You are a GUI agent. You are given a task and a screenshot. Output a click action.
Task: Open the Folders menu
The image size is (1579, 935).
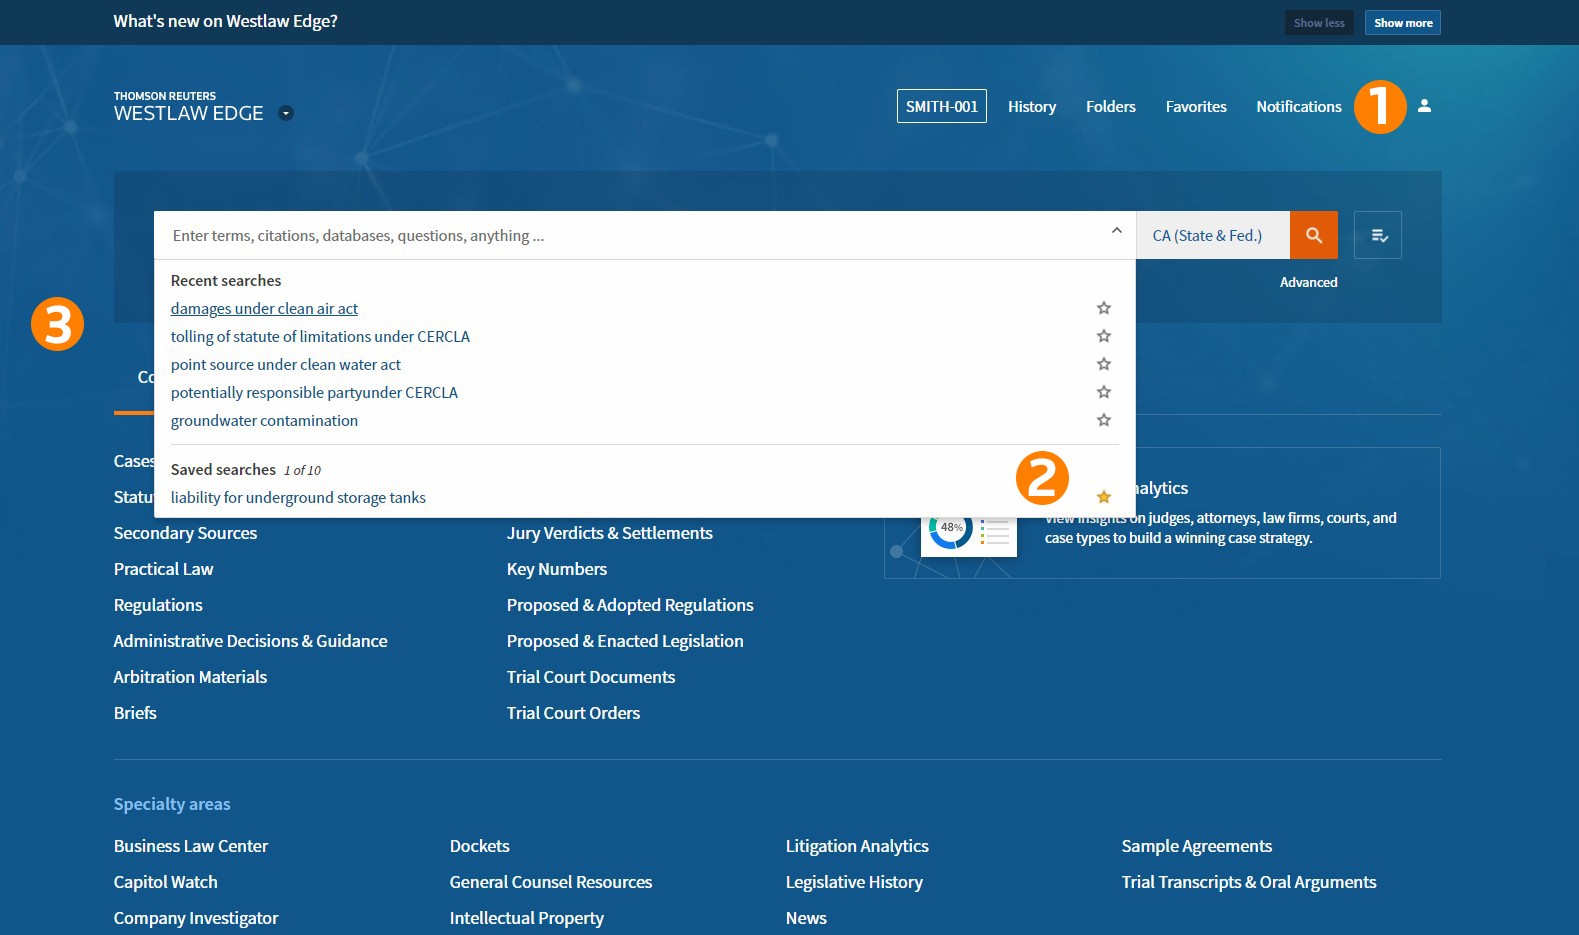tap(1110, 106)
